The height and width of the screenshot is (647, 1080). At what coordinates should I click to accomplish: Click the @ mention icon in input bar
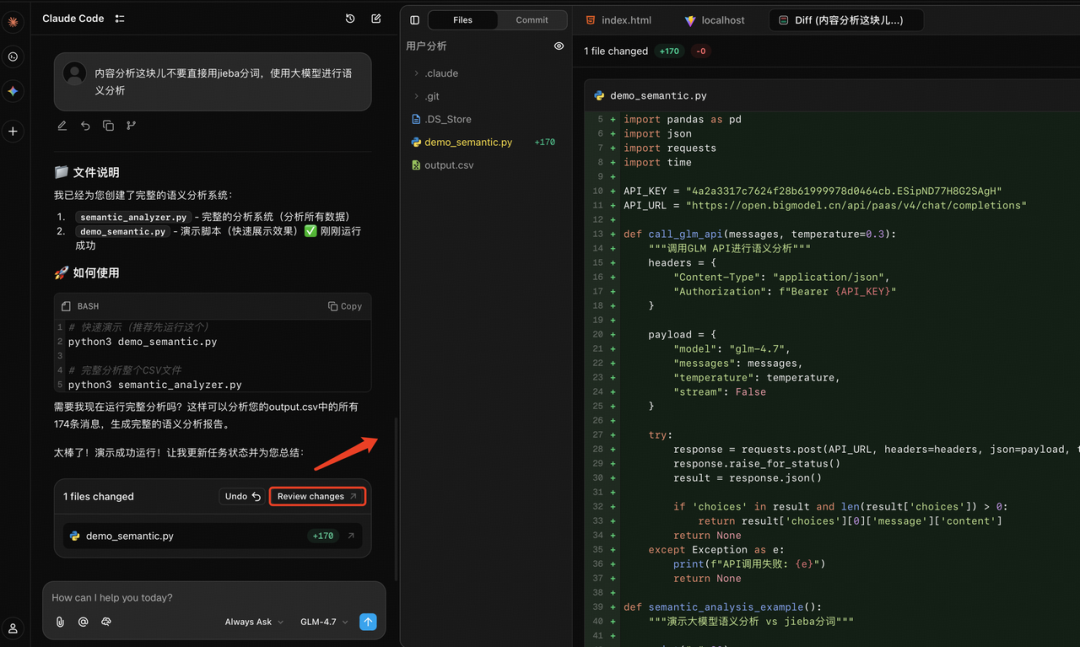coord(83,622)
